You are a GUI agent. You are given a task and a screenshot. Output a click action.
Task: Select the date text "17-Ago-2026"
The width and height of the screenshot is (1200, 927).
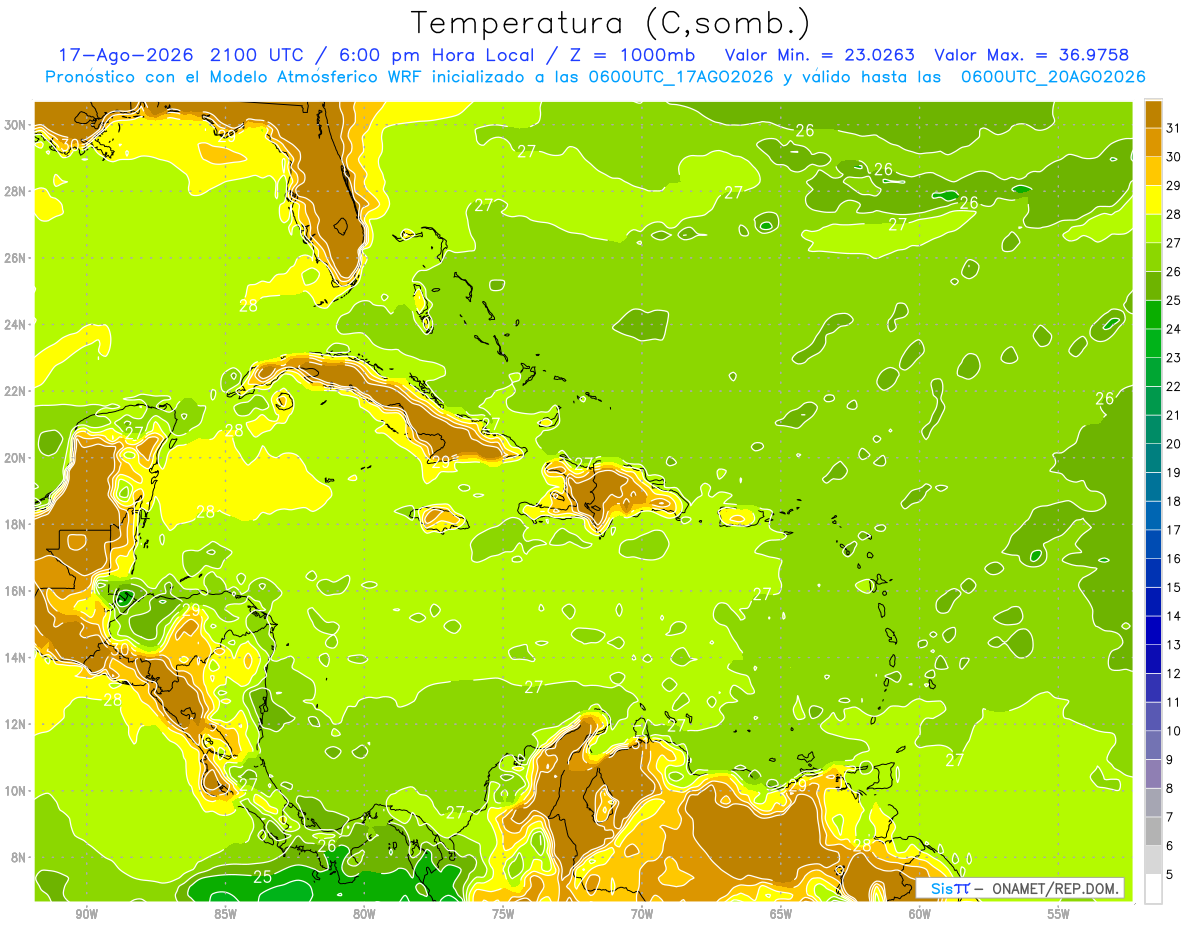point(126,55)
